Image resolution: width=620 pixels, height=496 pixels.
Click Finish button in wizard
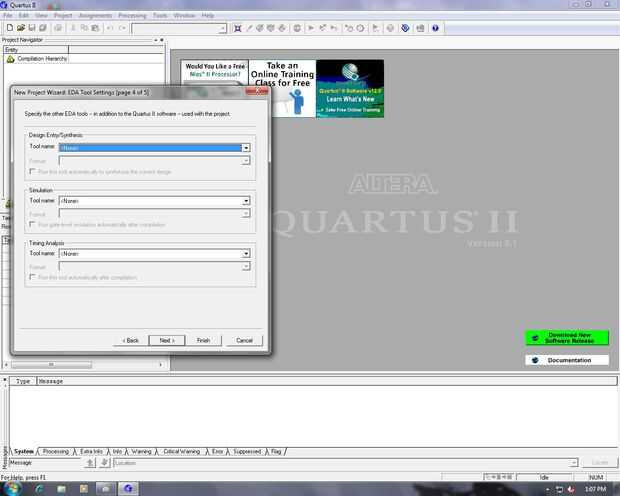pos(203,340)
